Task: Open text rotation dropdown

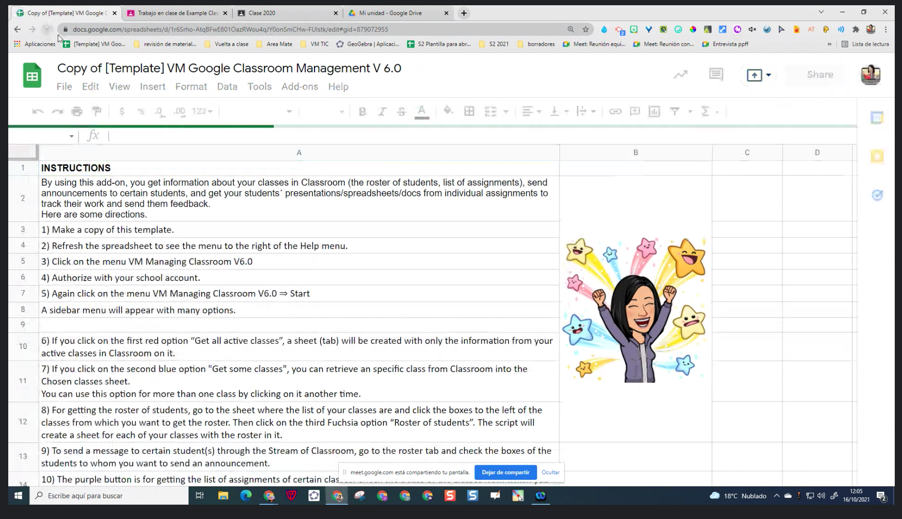Action: coord(586,112)
